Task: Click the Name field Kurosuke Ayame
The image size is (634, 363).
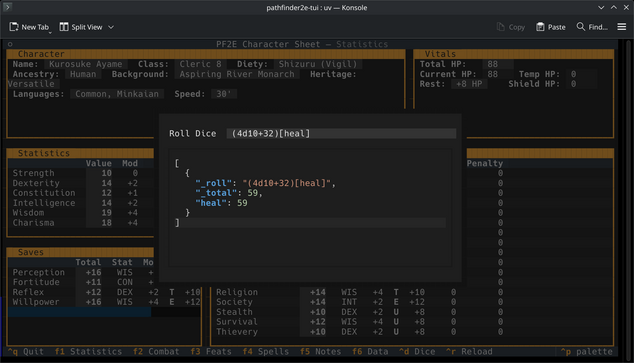Action: [x=86, y=64]
